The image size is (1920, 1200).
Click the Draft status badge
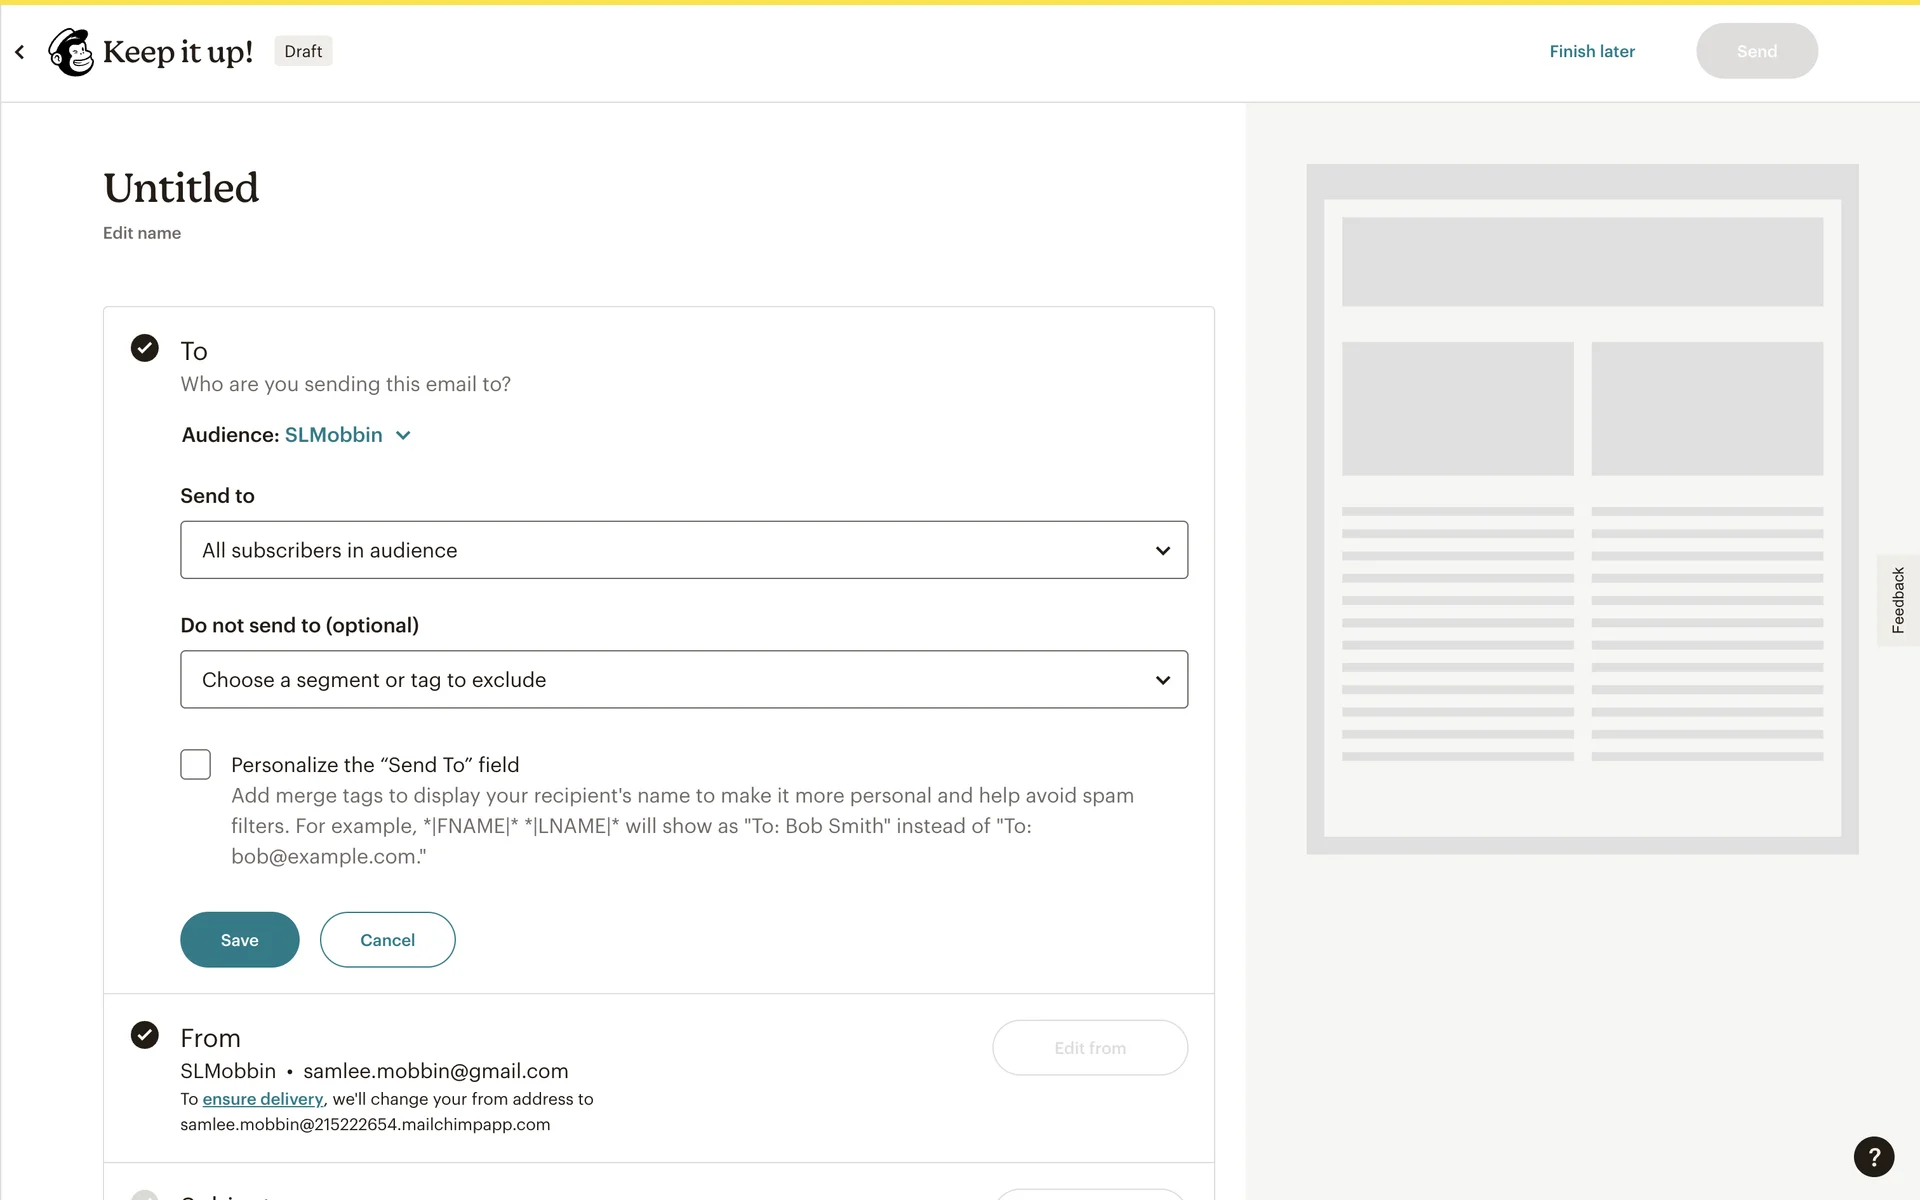[303, 51]
